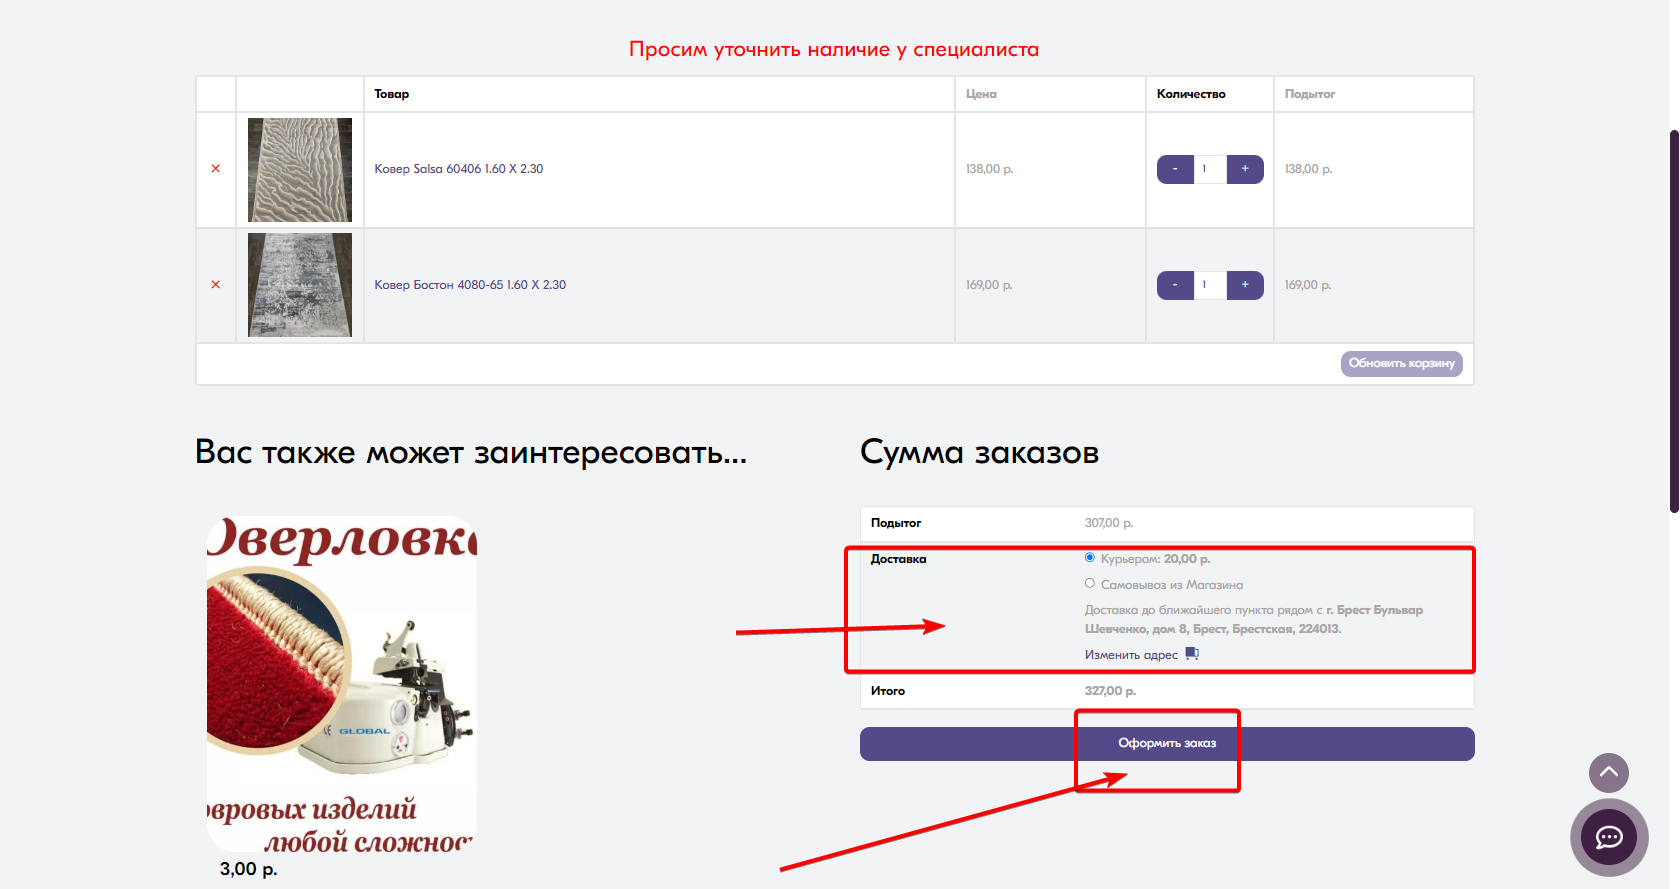Click price 169,00 р. in Цена column

pos(990,285)
